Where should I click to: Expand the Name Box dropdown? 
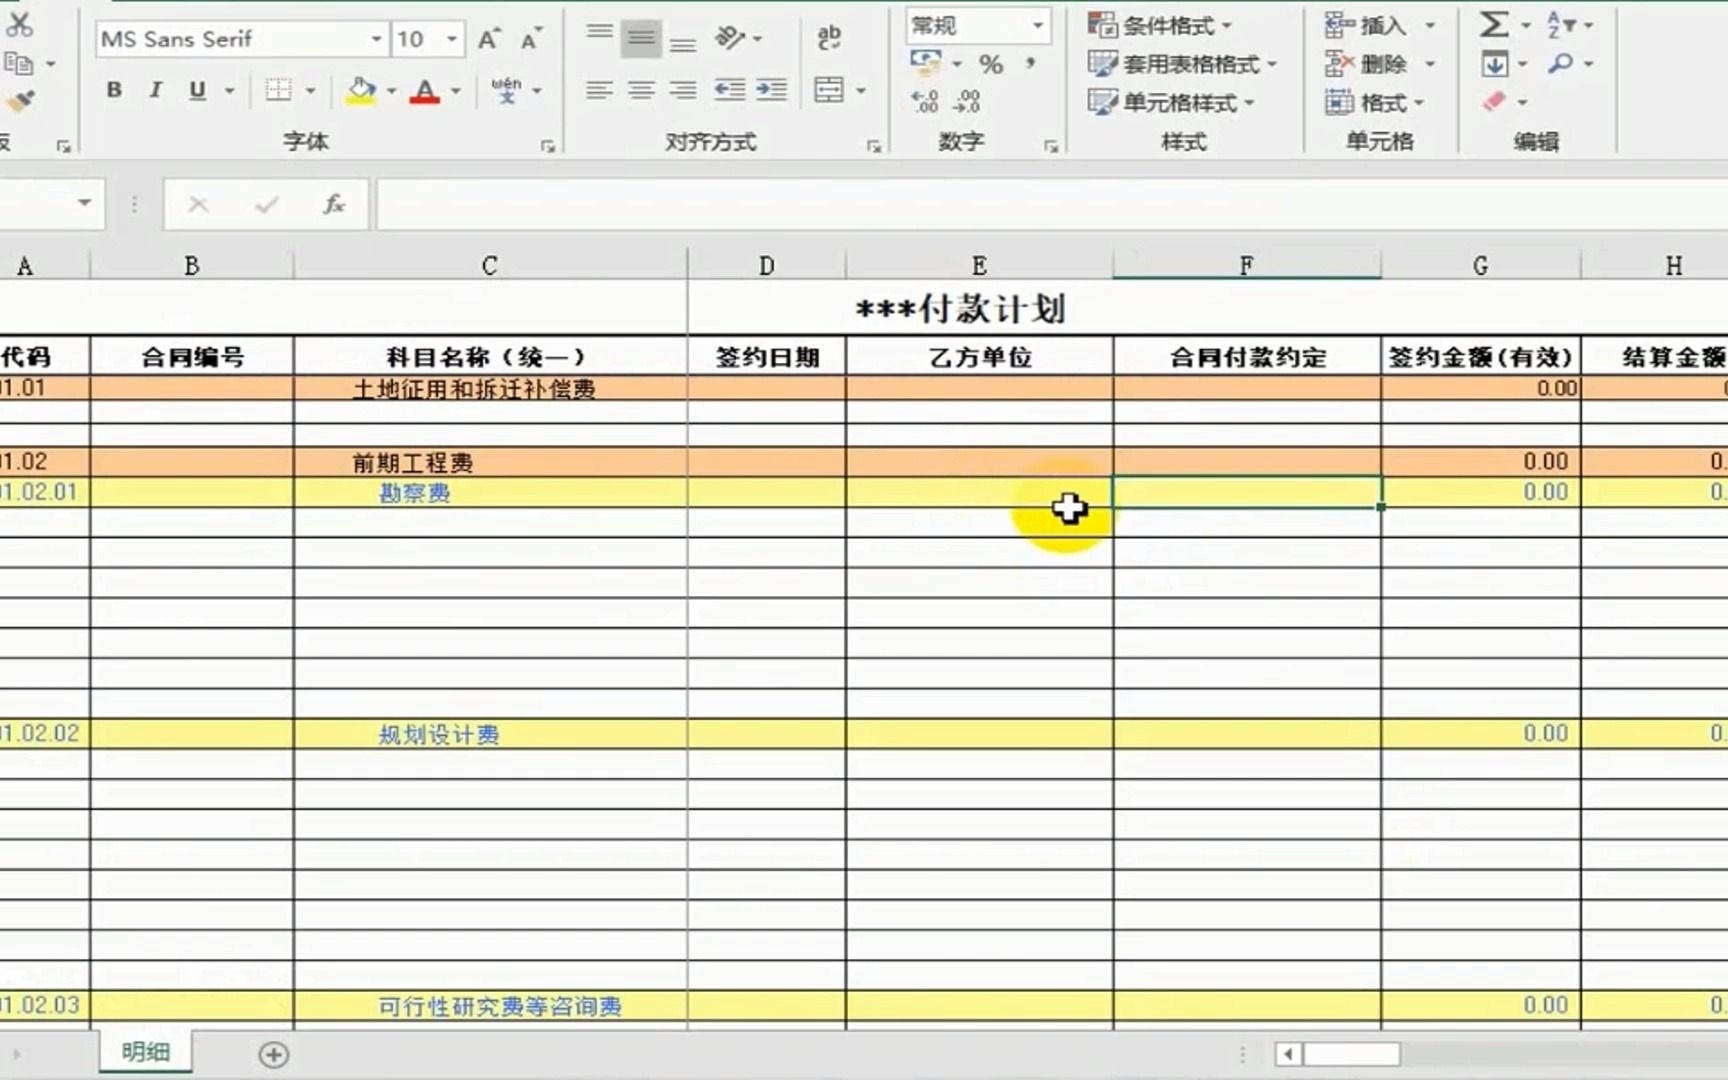tap(85, 203)
